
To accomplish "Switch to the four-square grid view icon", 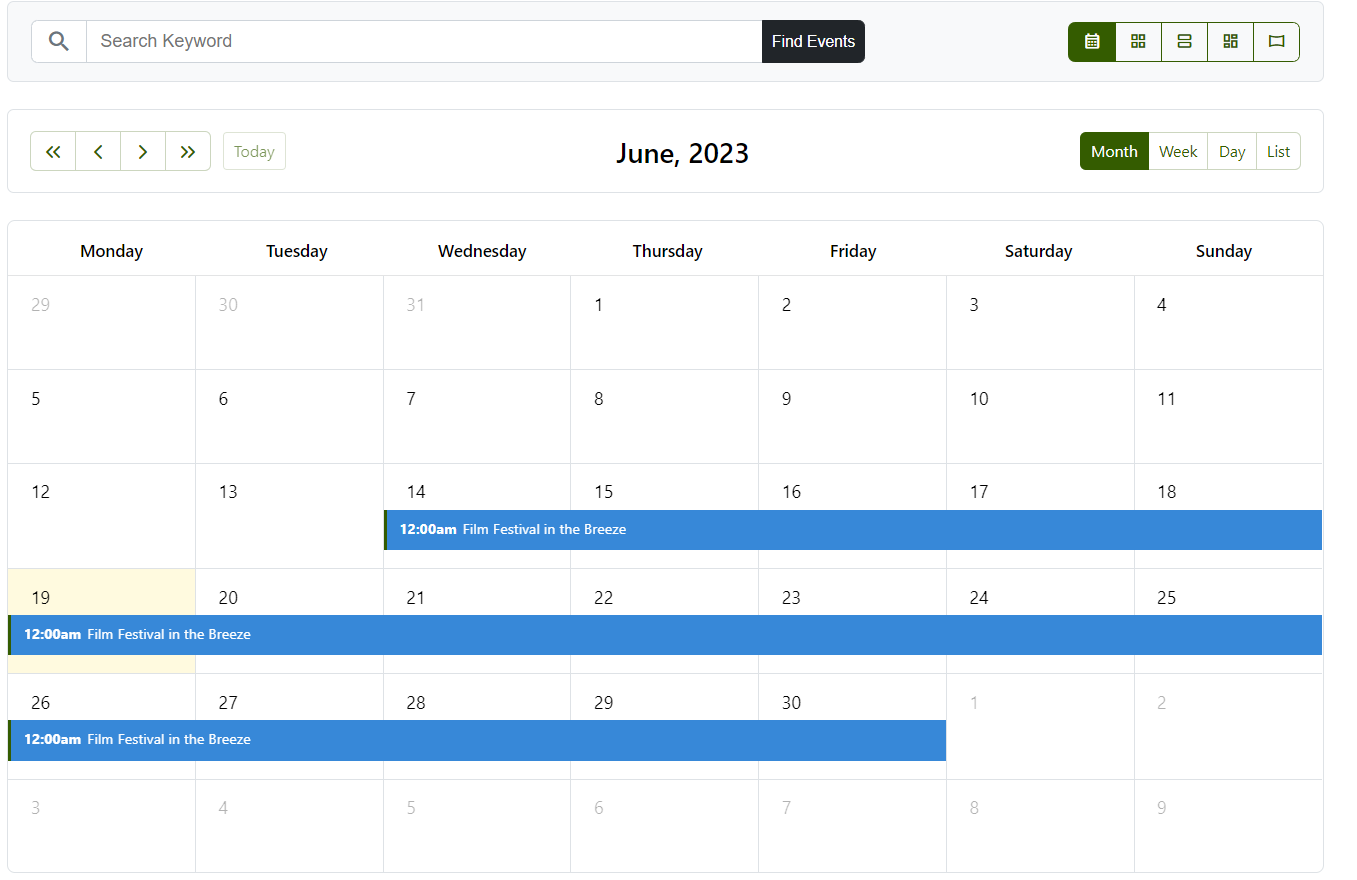I will pos(1138,42).
